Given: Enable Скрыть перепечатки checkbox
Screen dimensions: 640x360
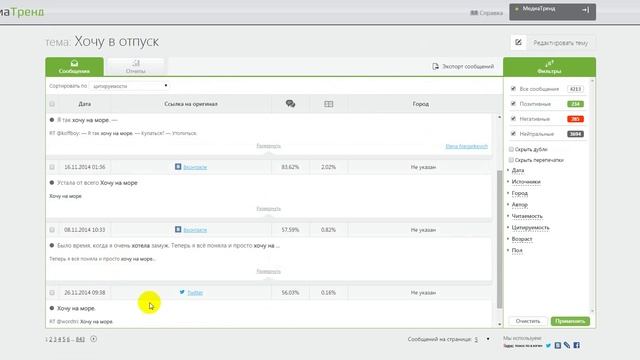Looking at the screenshot, I should tap(511, 160).
